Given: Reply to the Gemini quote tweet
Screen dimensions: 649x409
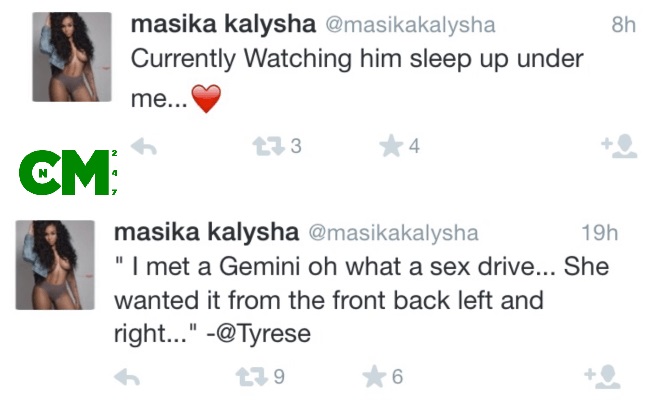Looking at the screenshot, I should [127, 377].
